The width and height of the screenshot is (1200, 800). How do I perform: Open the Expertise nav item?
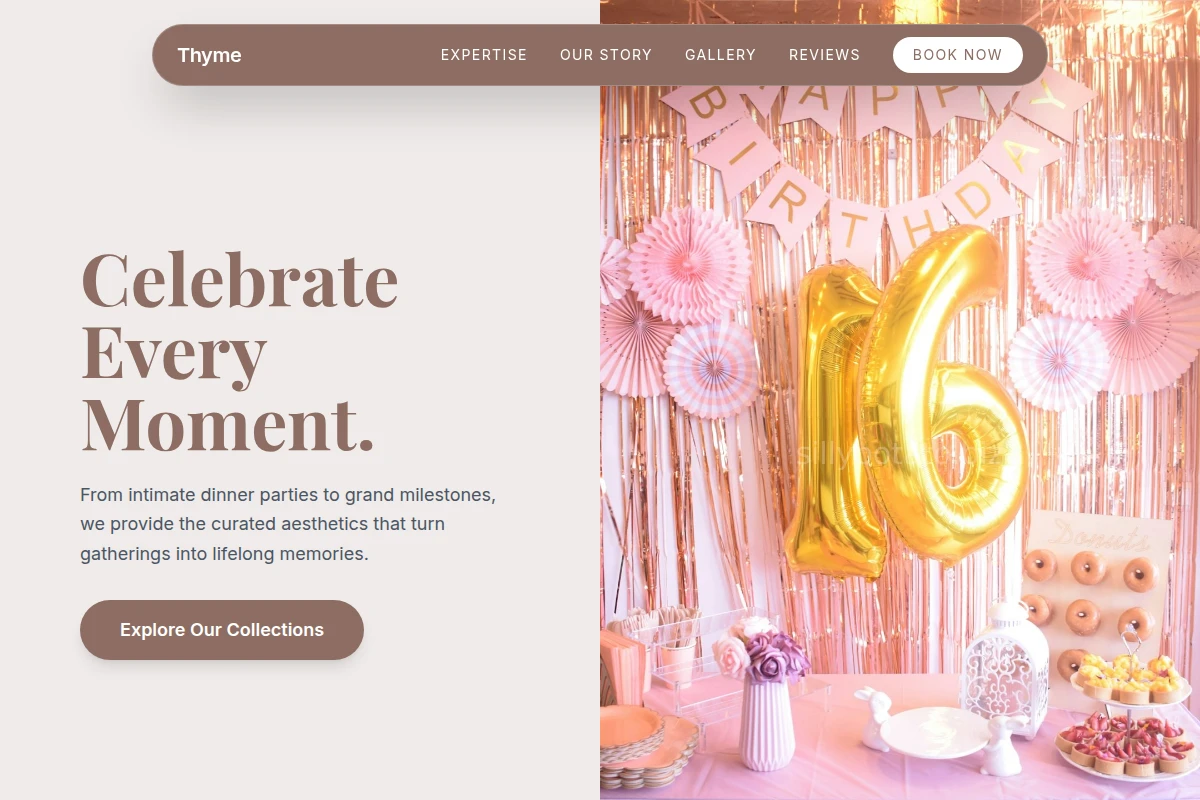click(484, 55)
